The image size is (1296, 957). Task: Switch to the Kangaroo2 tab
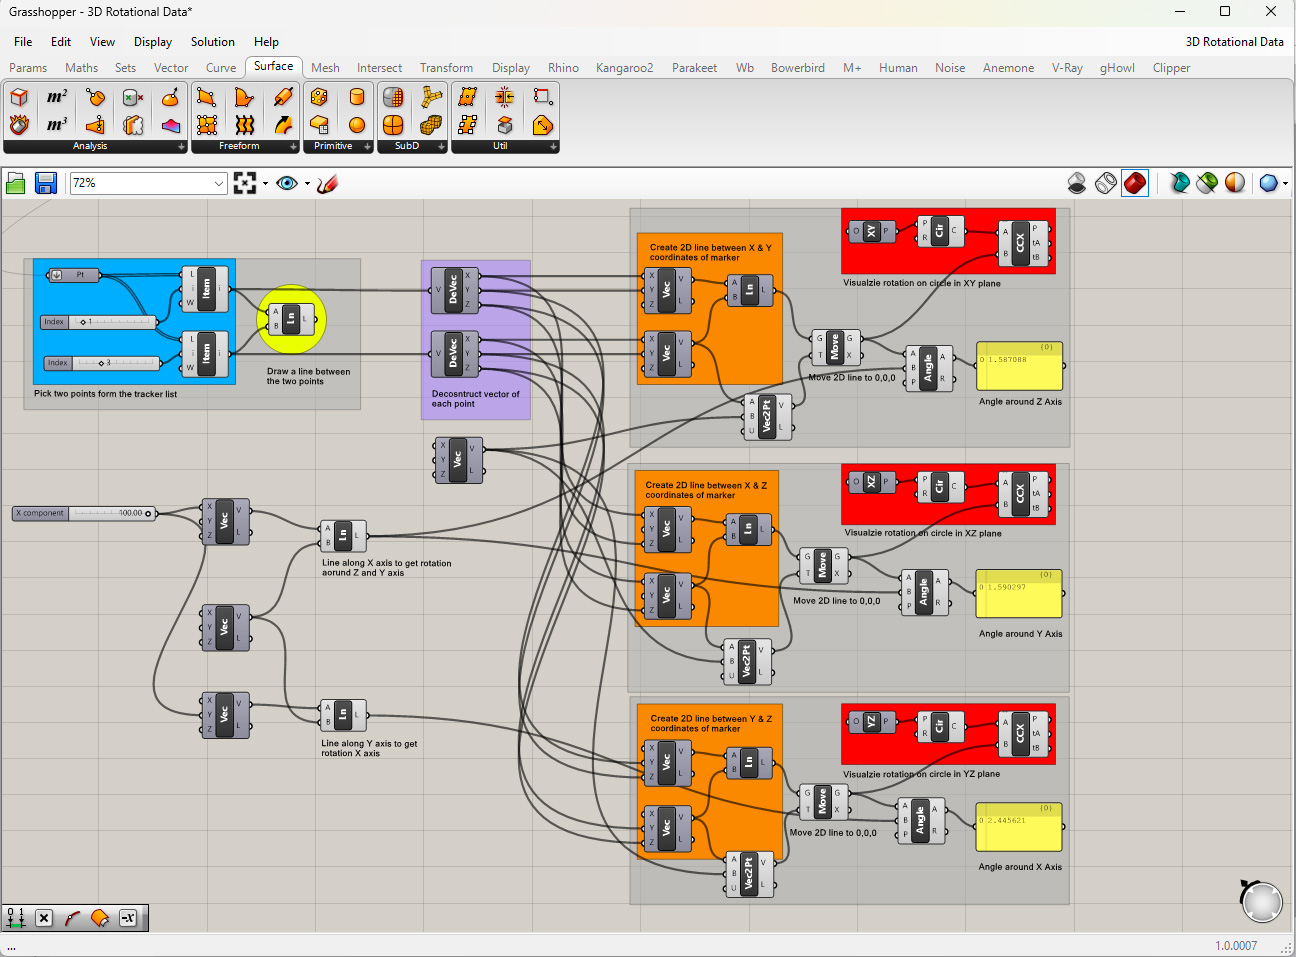click(624, 68)
